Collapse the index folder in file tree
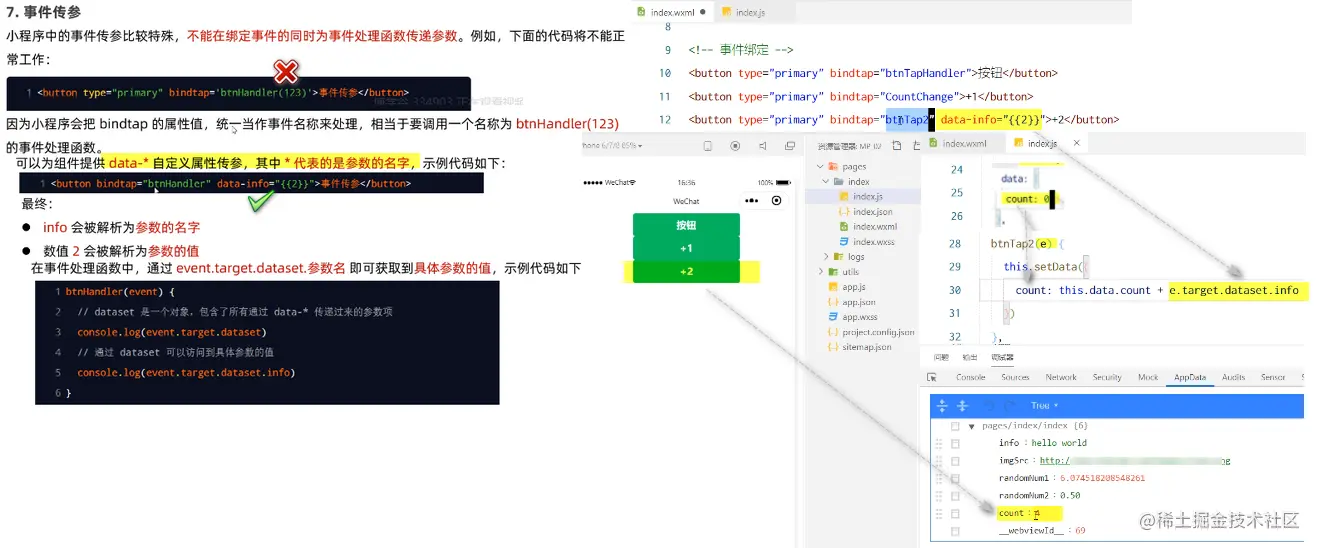The height and width of the screenshot is (548, 1317). [827, 182]
